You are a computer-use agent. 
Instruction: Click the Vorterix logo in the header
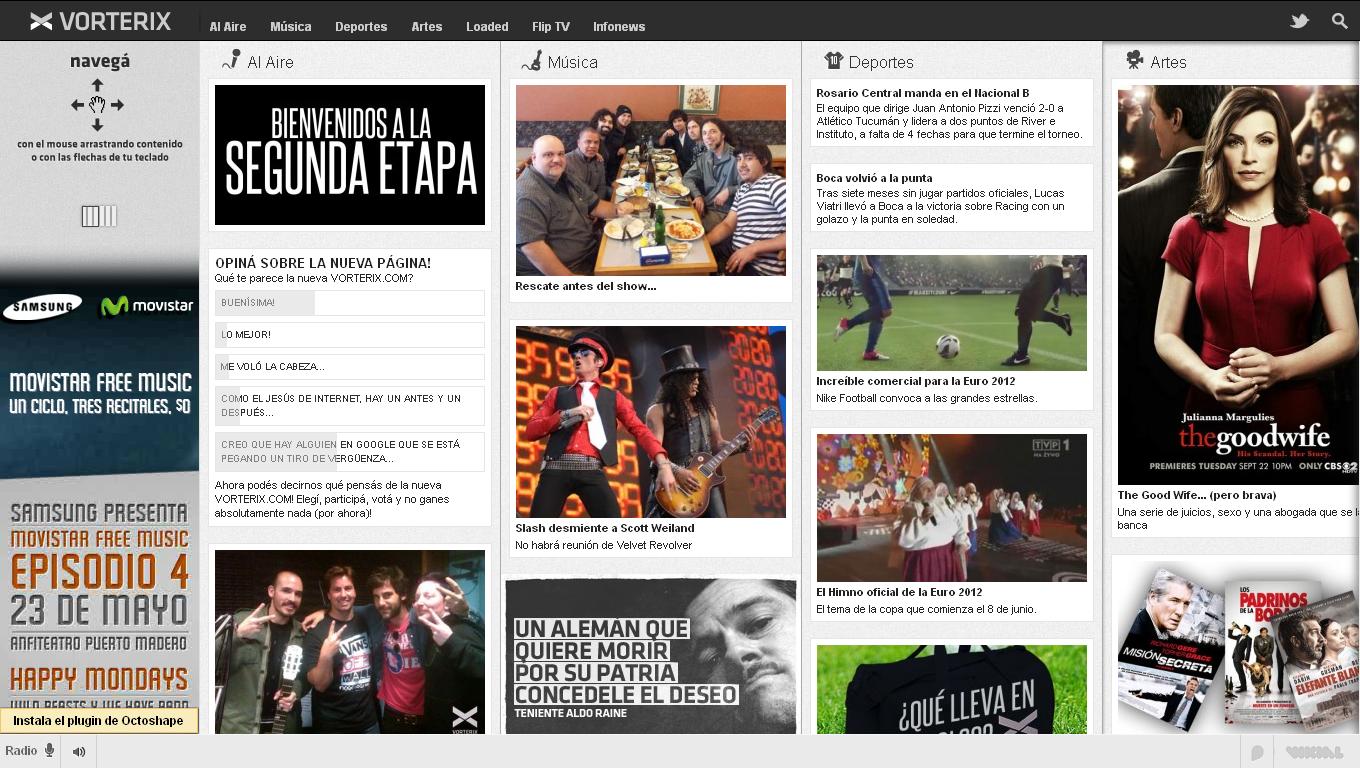(x=100, y=21)
